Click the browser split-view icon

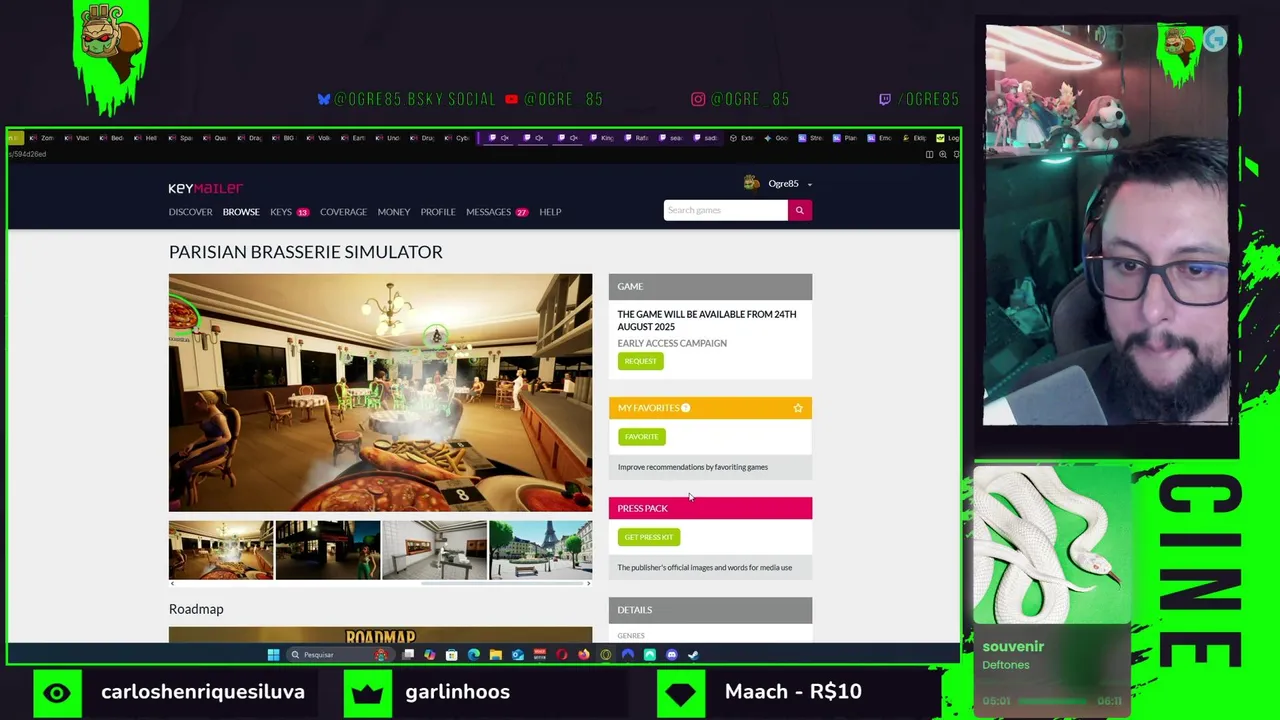pos(930,154)
